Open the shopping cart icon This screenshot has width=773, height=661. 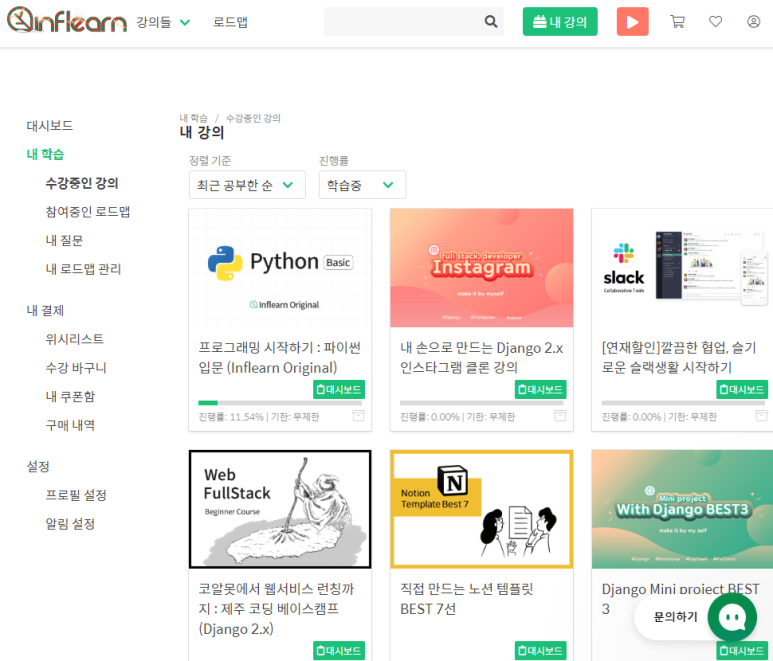[x=677, y=21]
